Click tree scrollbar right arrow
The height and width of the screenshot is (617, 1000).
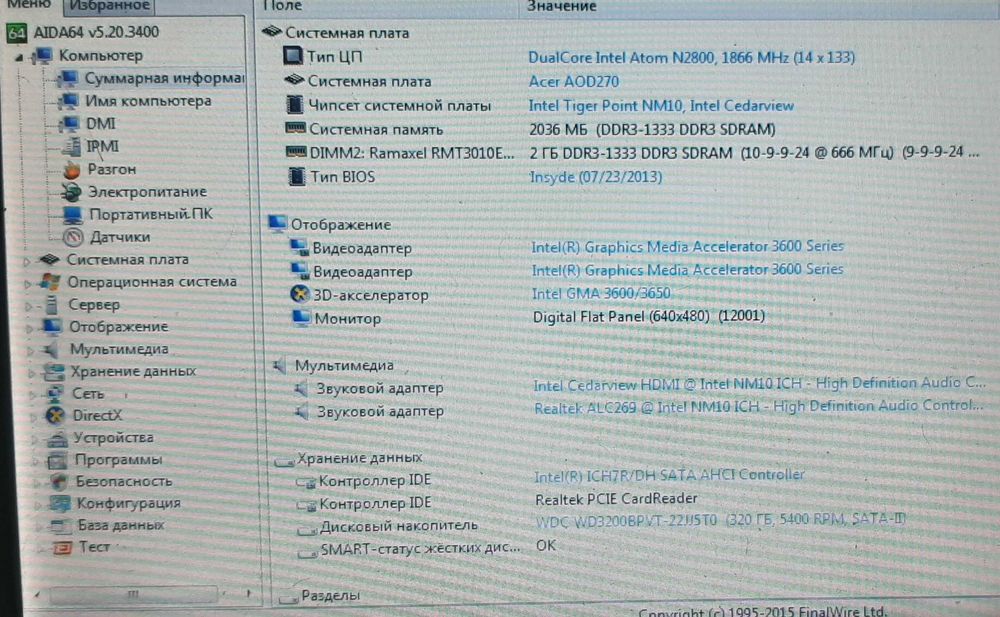[249, 593]
